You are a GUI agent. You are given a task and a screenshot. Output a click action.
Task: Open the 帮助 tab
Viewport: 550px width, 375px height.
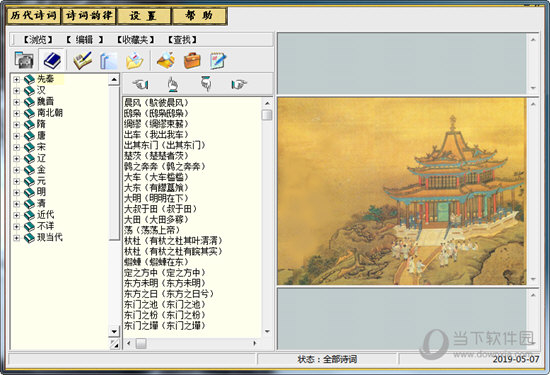pos(199,16)
